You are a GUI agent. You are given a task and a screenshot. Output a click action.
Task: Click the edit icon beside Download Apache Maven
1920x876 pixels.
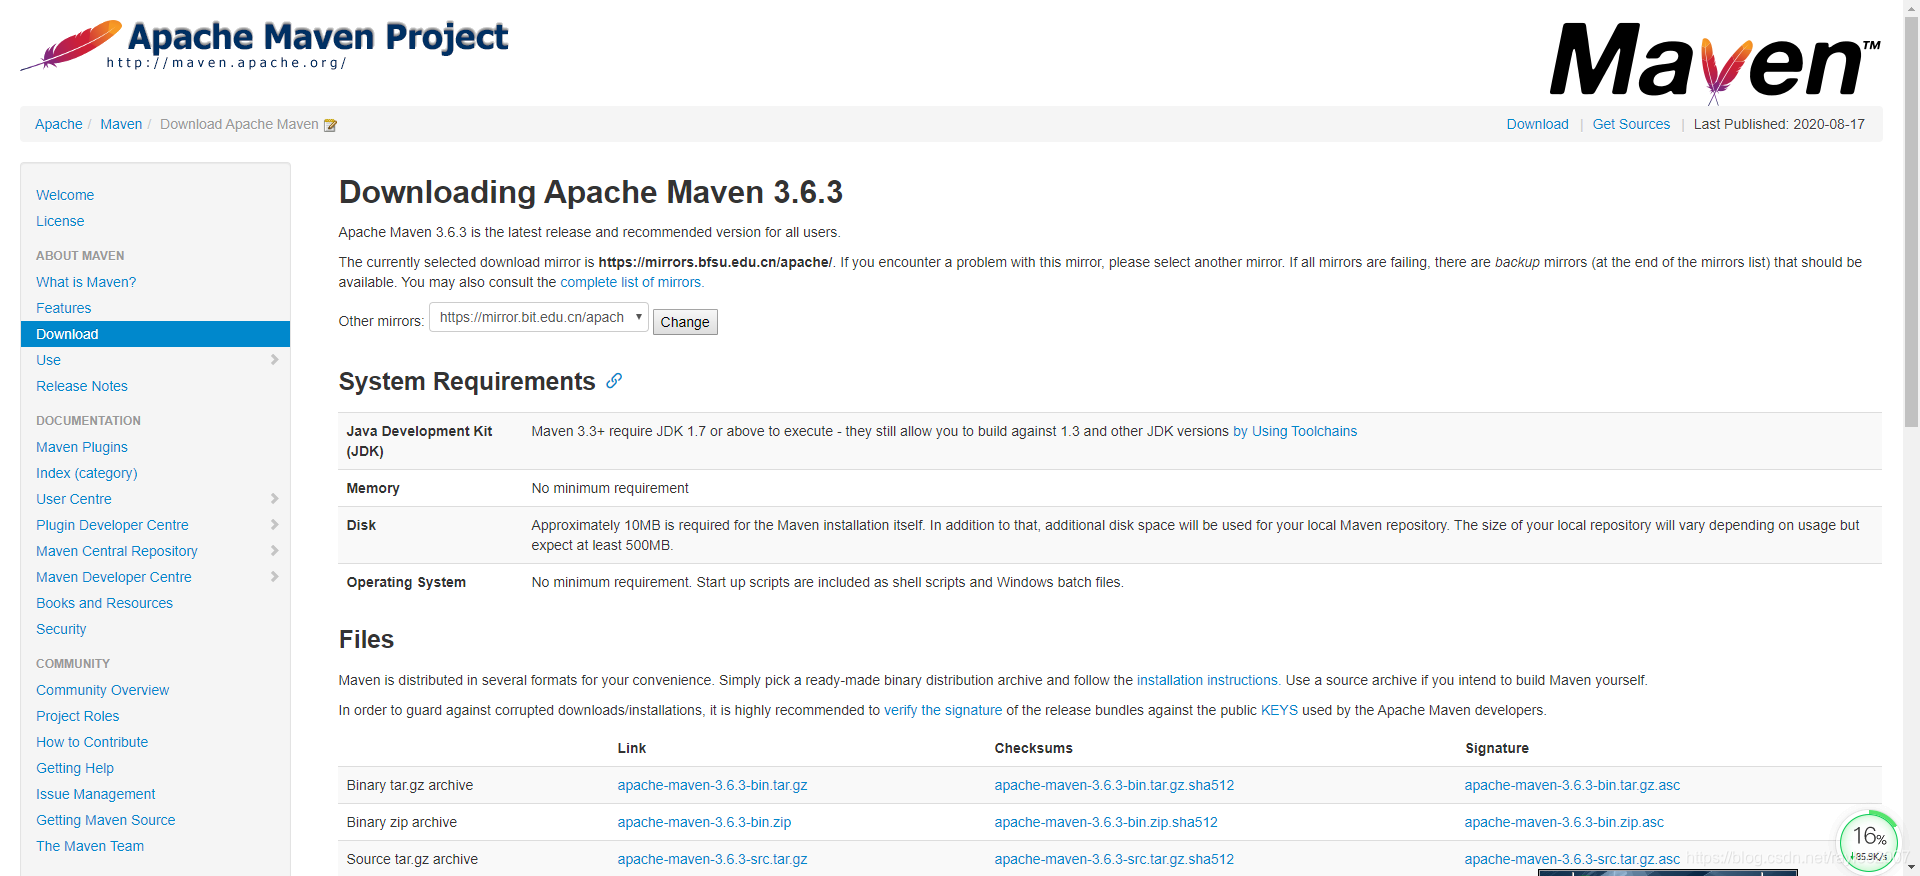click(x=330, y=125)
